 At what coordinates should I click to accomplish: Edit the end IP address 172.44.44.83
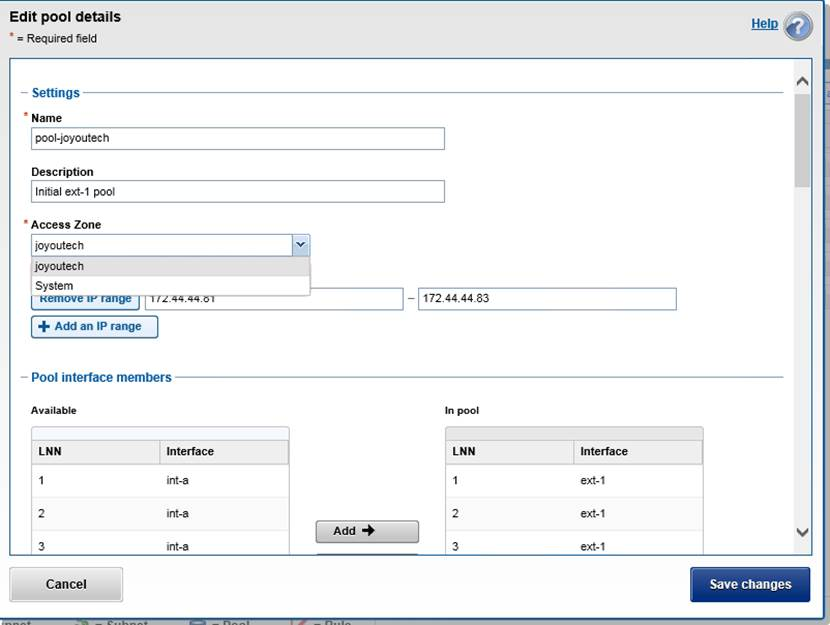(547, 299)
